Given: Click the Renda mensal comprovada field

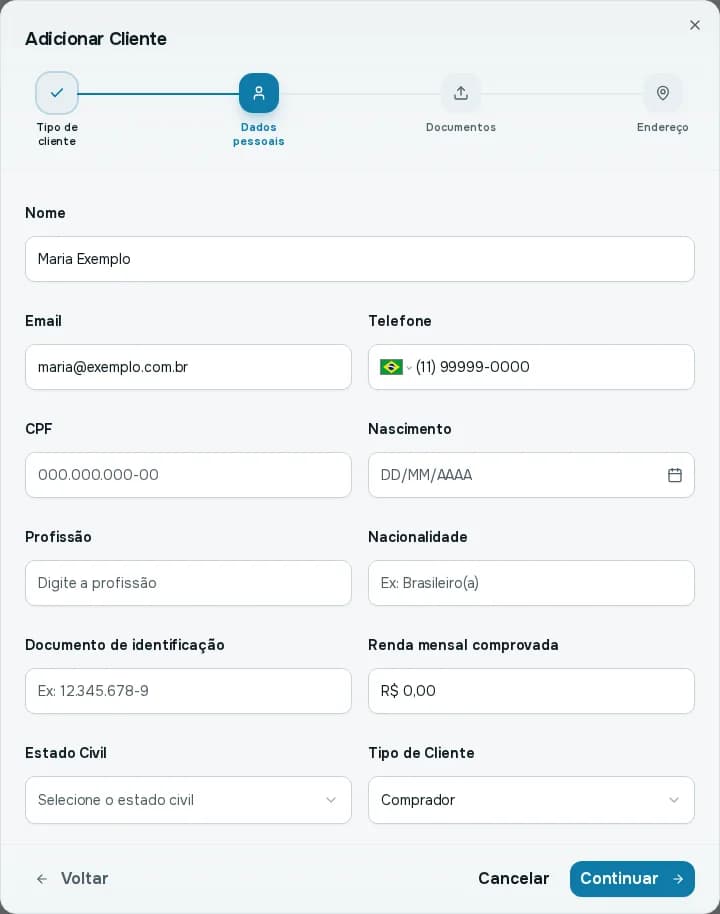Looking at the screenshot, I should (531, 691).
